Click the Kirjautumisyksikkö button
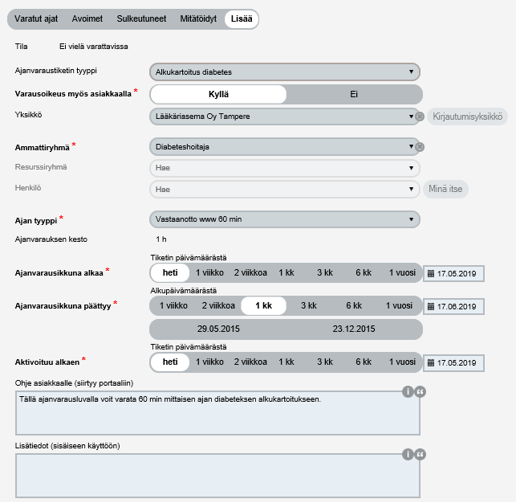 tap(467, 117)
